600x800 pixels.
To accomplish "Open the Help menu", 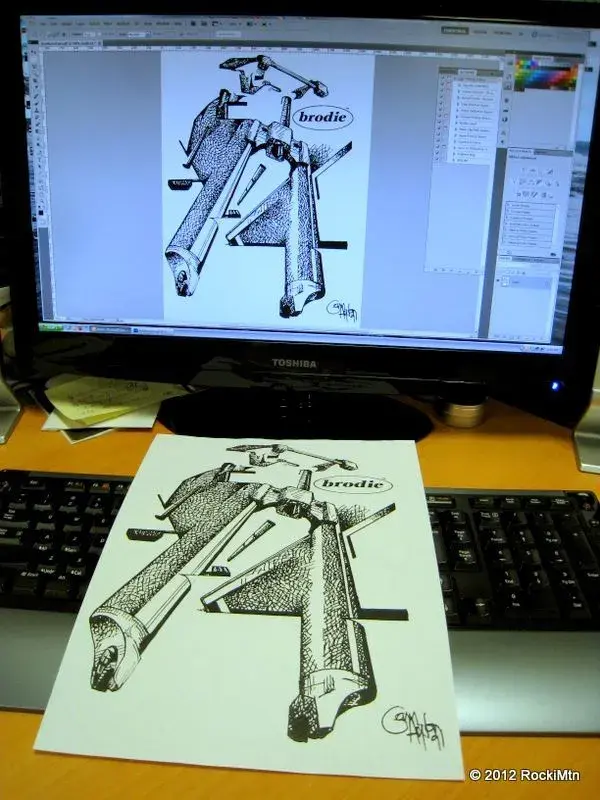I will coord(178,24).
